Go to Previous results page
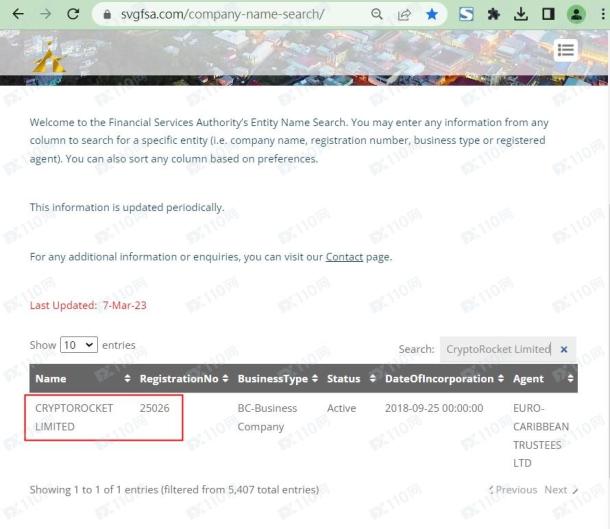The width and height of the screenshot is (610, 529). 513,490
